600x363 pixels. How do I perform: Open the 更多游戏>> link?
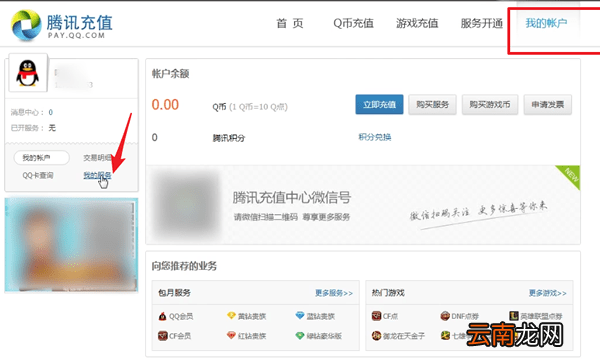pos(548,293)
